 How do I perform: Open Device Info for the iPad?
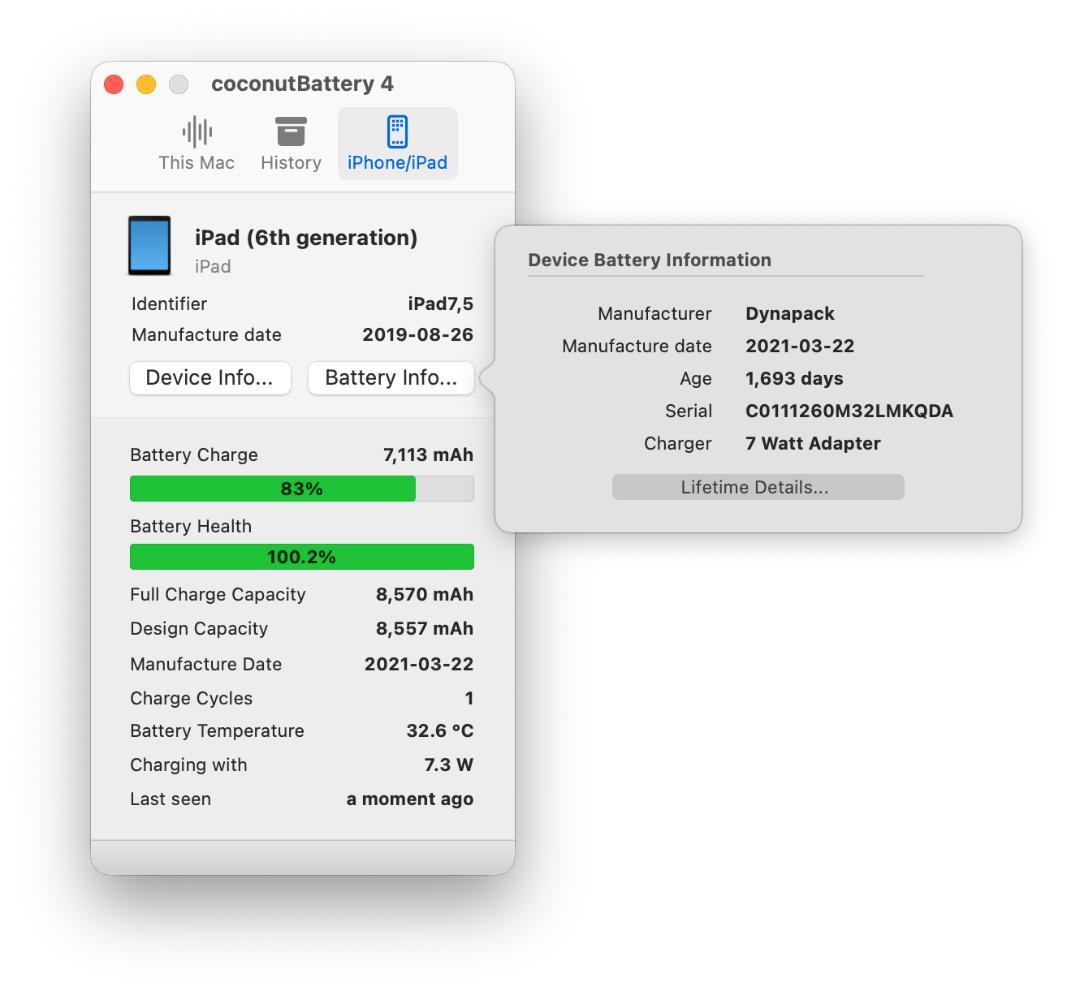[209, 378]
